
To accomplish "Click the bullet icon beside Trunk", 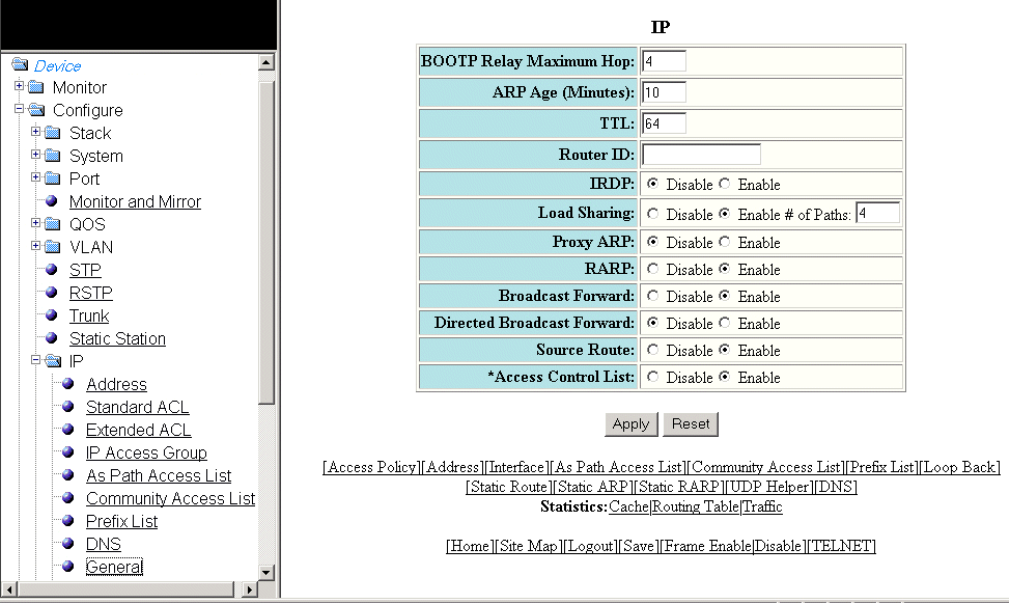I will point(51,315).
